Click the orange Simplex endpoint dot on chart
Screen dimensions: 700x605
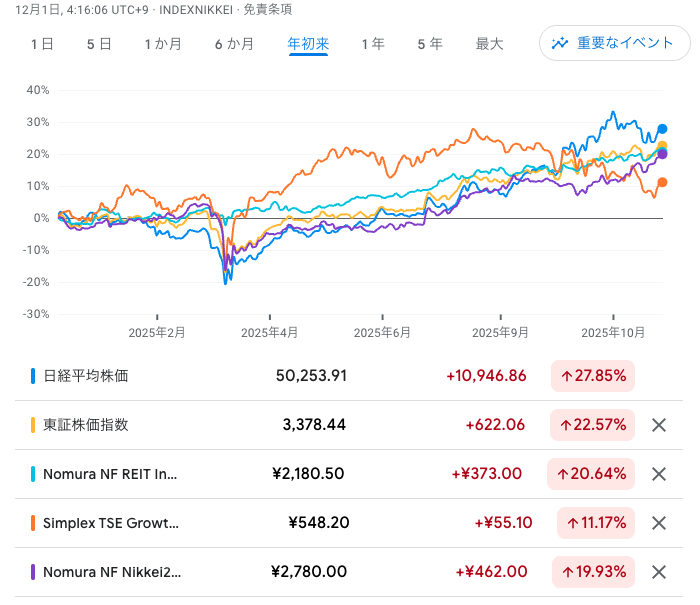coord(662,182)
